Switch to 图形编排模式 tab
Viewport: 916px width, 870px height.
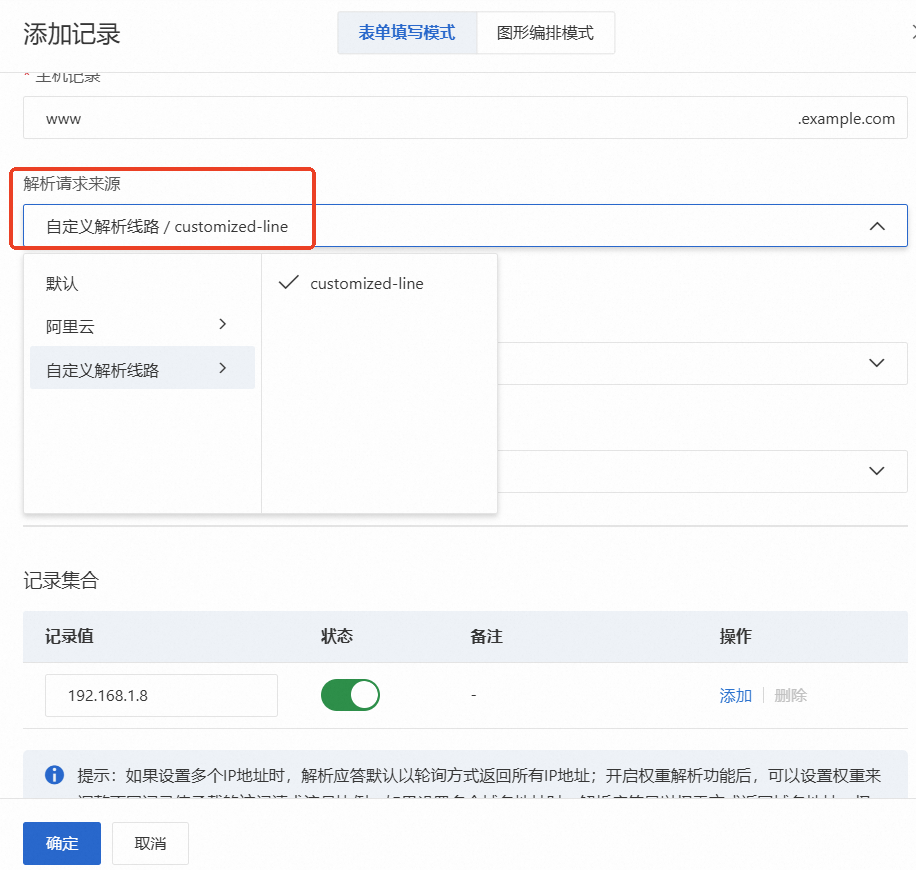546,33
